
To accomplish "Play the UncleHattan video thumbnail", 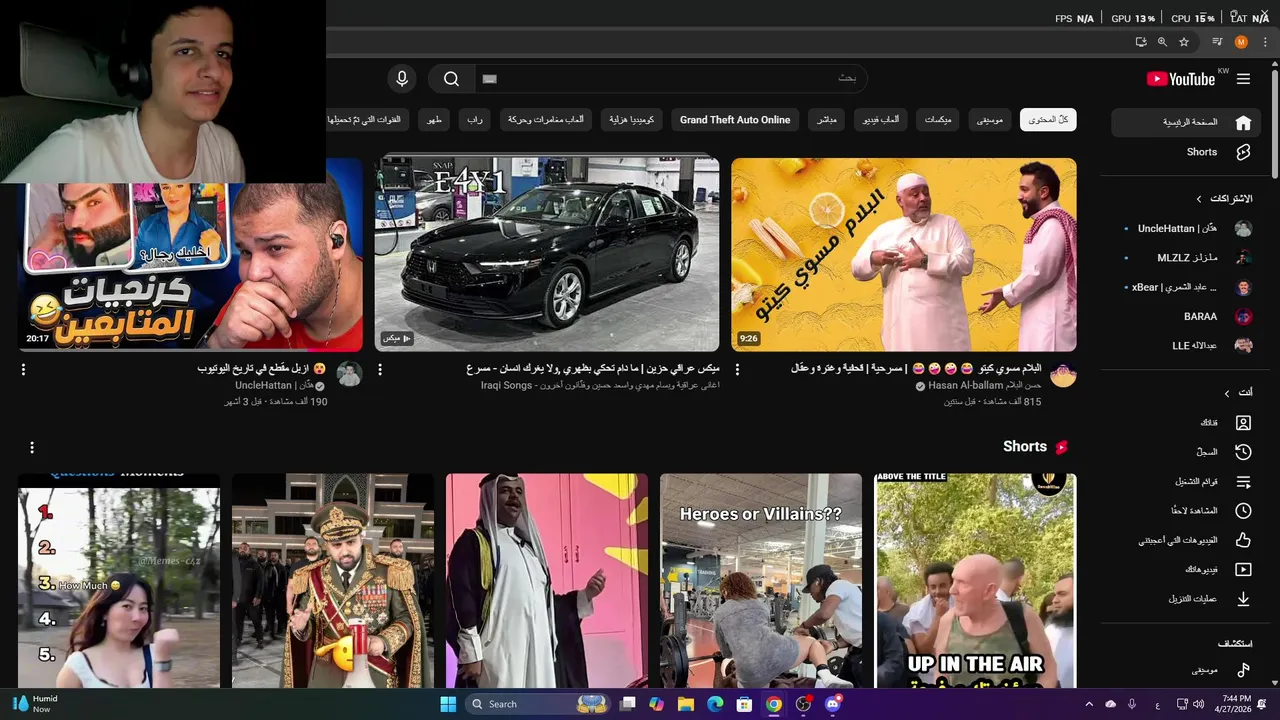I will tap(190, 267).
